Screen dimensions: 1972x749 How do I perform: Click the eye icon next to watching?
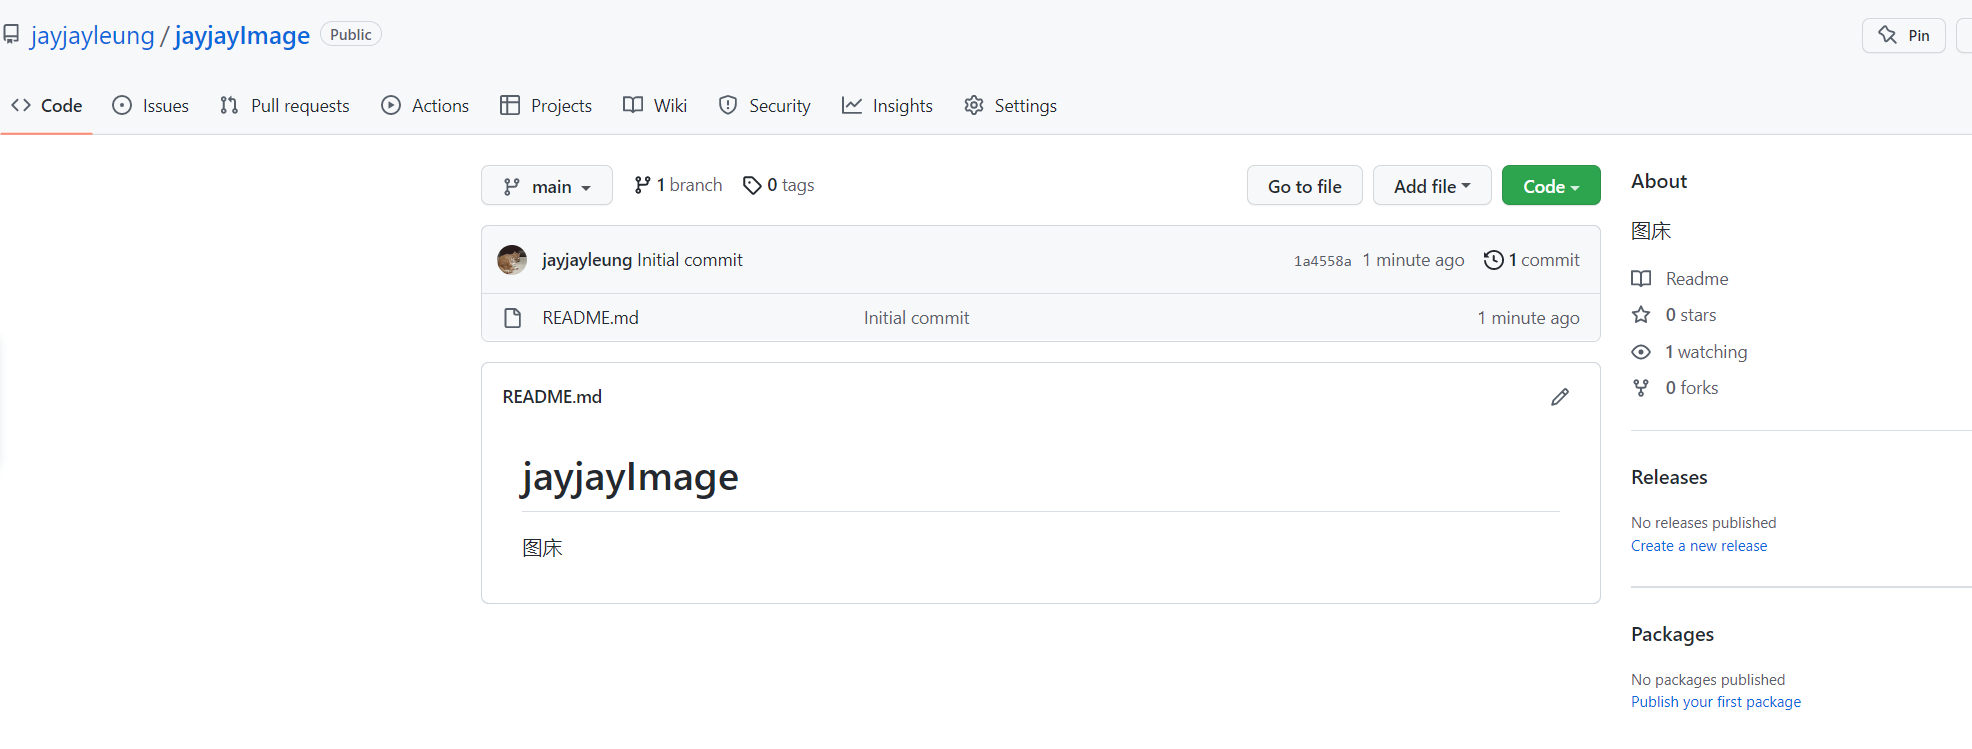[1641, 352]
